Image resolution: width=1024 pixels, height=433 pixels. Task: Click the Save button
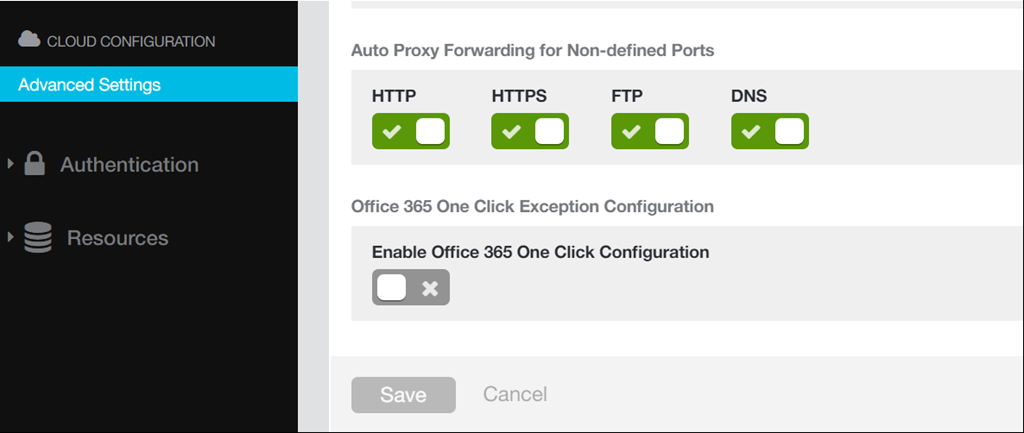404,394
